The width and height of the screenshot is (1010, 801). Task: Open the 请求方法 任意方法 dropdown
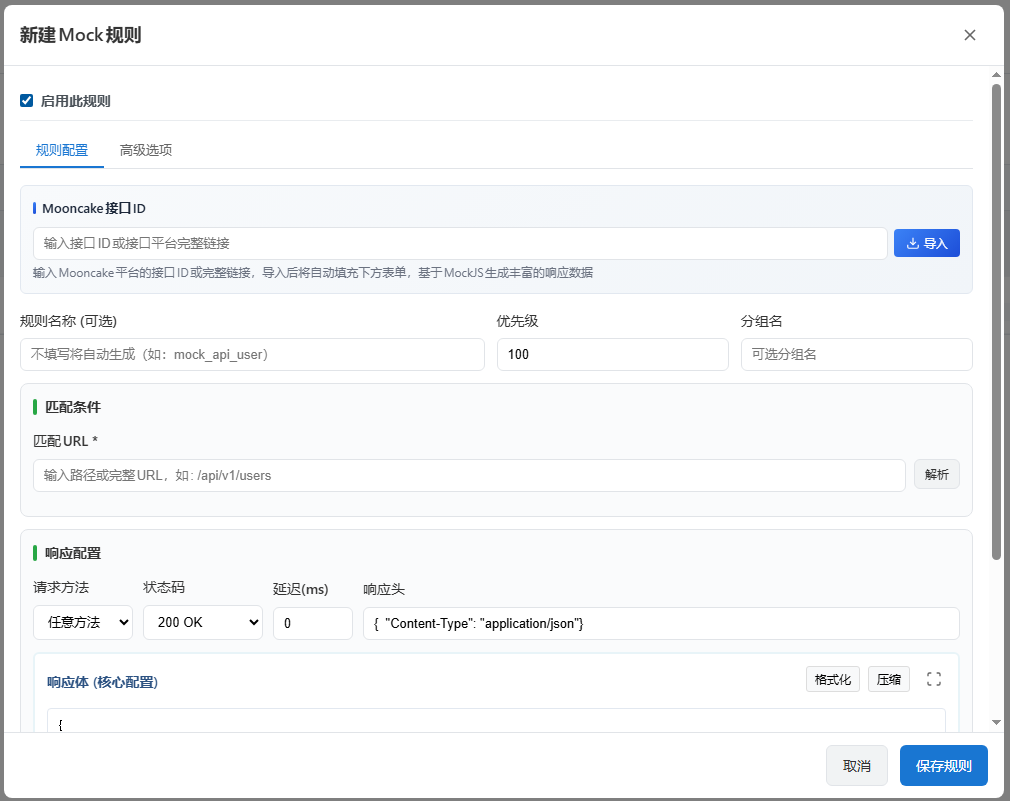click(83, 622)
